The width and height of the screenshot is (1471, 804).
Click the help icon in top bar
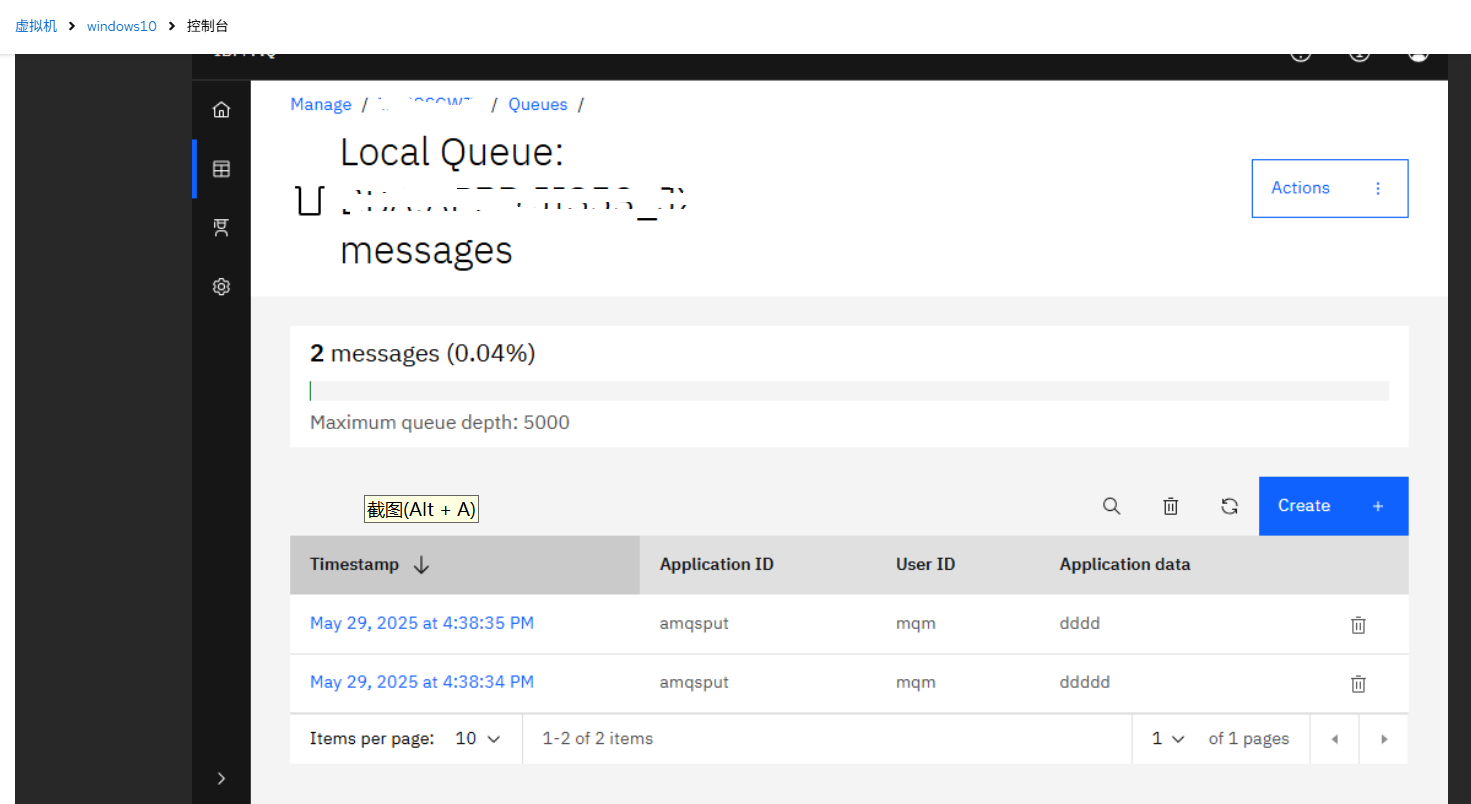[x=1300, y=56]
